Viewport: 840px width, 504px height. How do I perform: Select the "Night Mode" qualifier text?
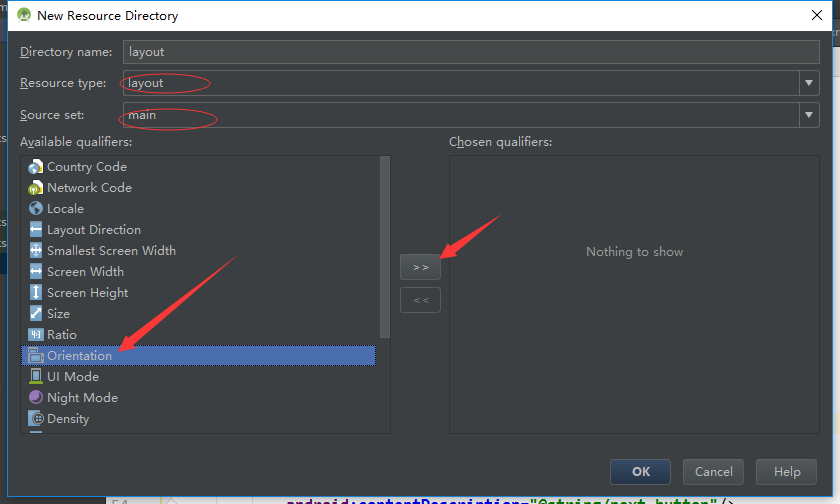[82, 398]
